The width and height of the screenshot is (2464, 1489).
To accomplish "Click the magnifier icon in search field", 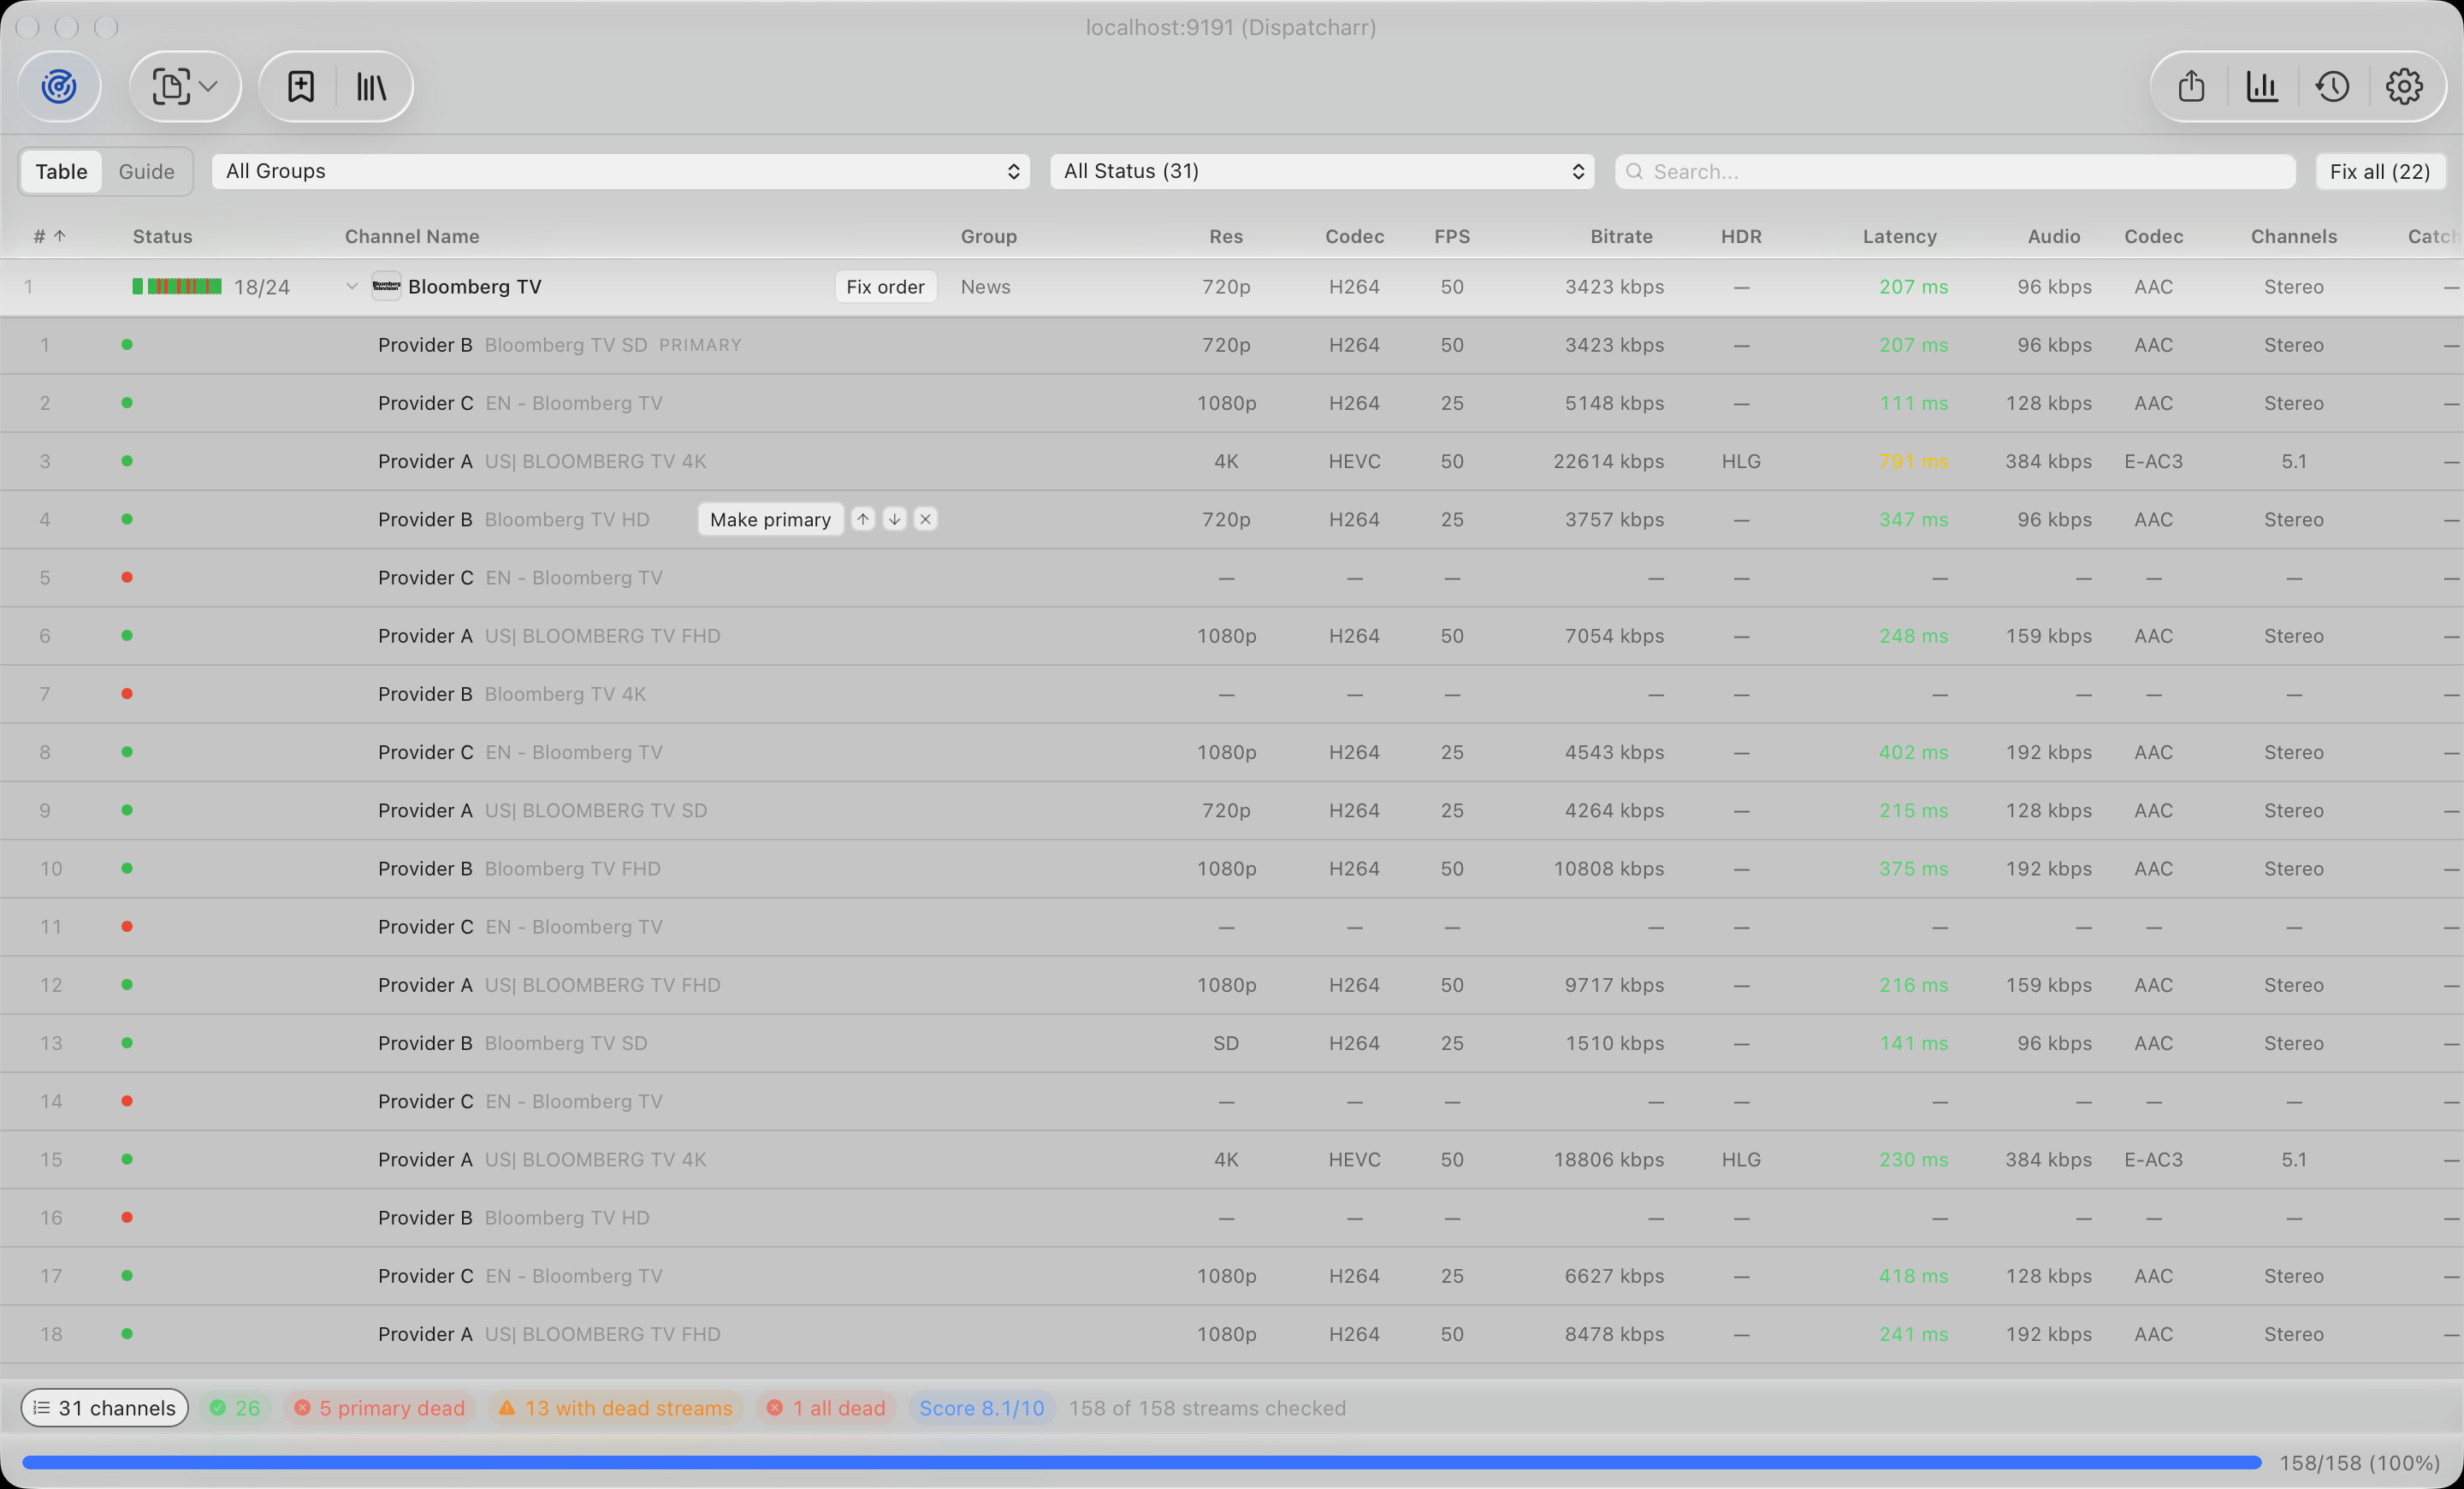I will (1634, 171).
